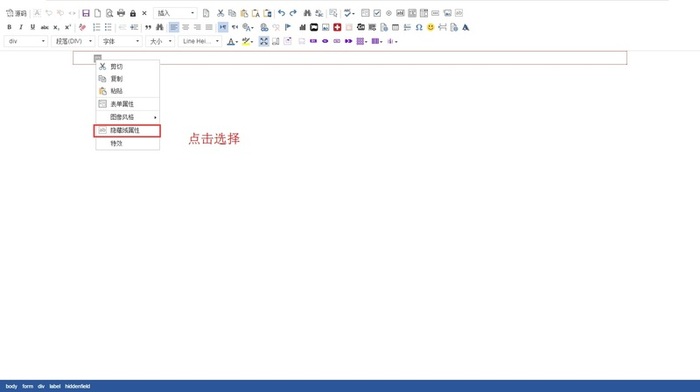Viewport: 700px width, 392px height.
Task: Open the spell check dropdown icon
Action: [x=349, y=13]
